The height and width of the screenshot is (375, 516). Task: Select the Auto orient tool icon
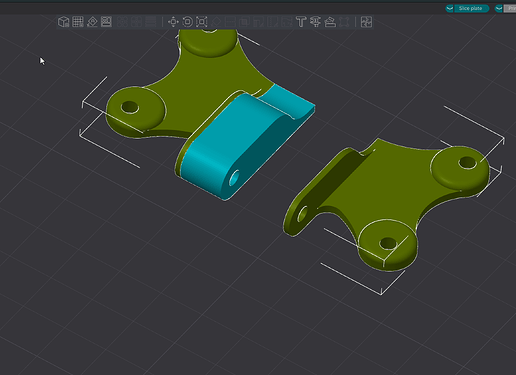click(92, 22)
